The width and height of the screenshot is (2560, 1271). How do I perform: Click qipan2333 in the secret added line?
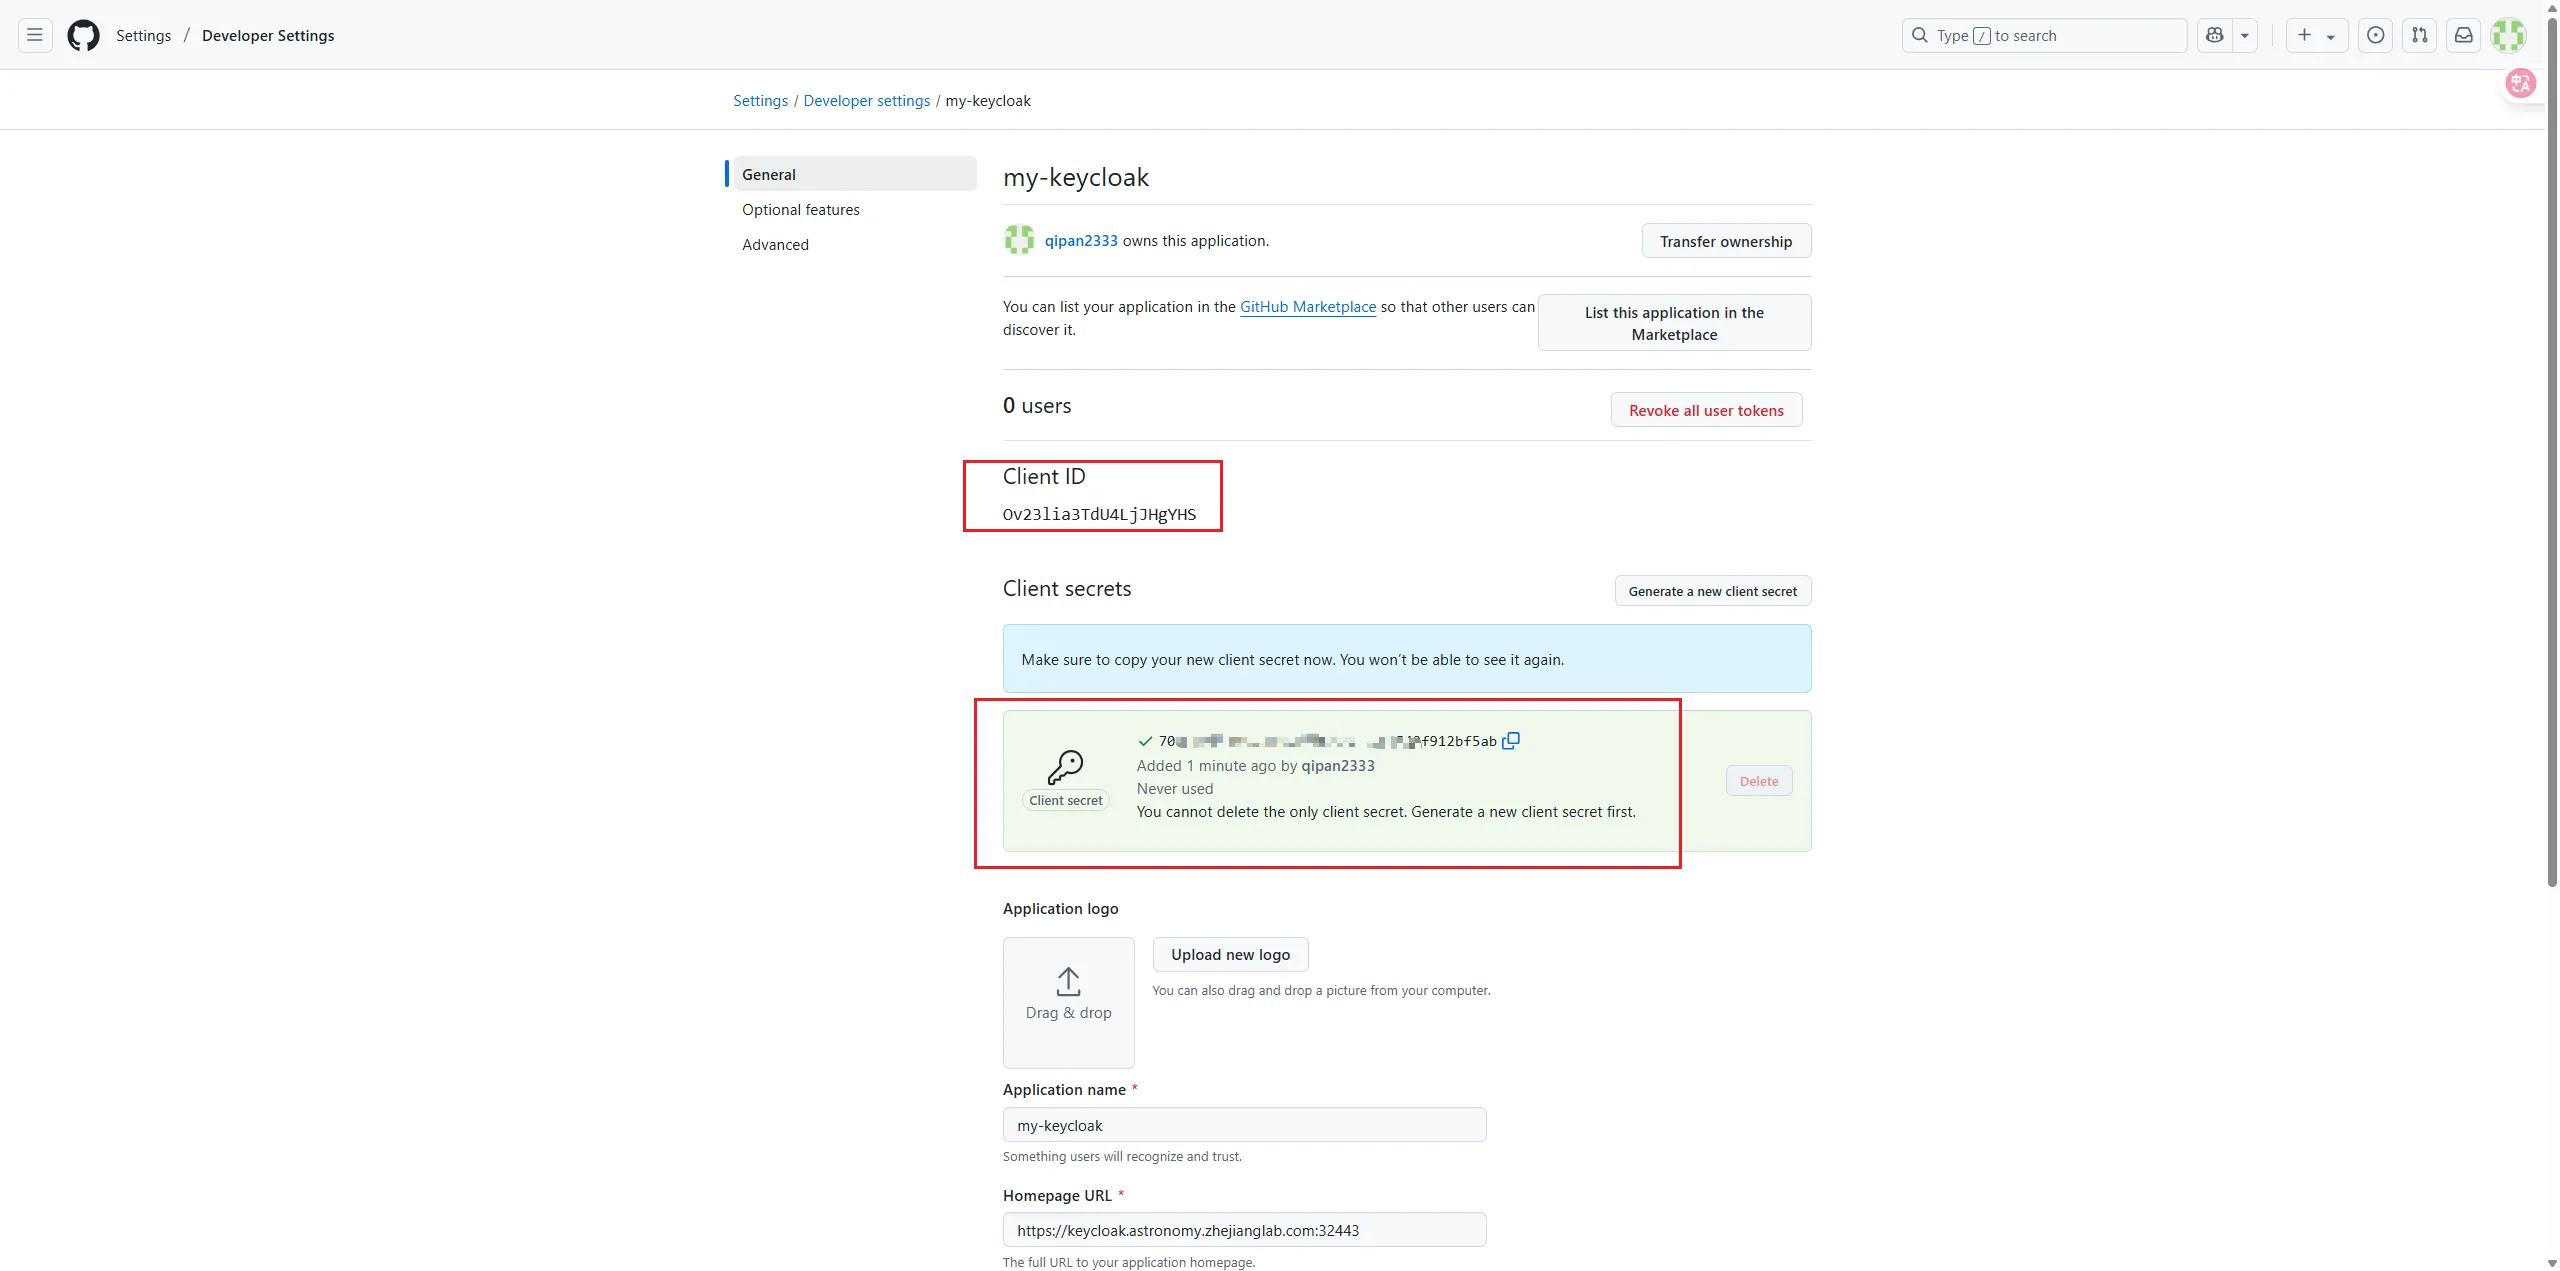1337,766
